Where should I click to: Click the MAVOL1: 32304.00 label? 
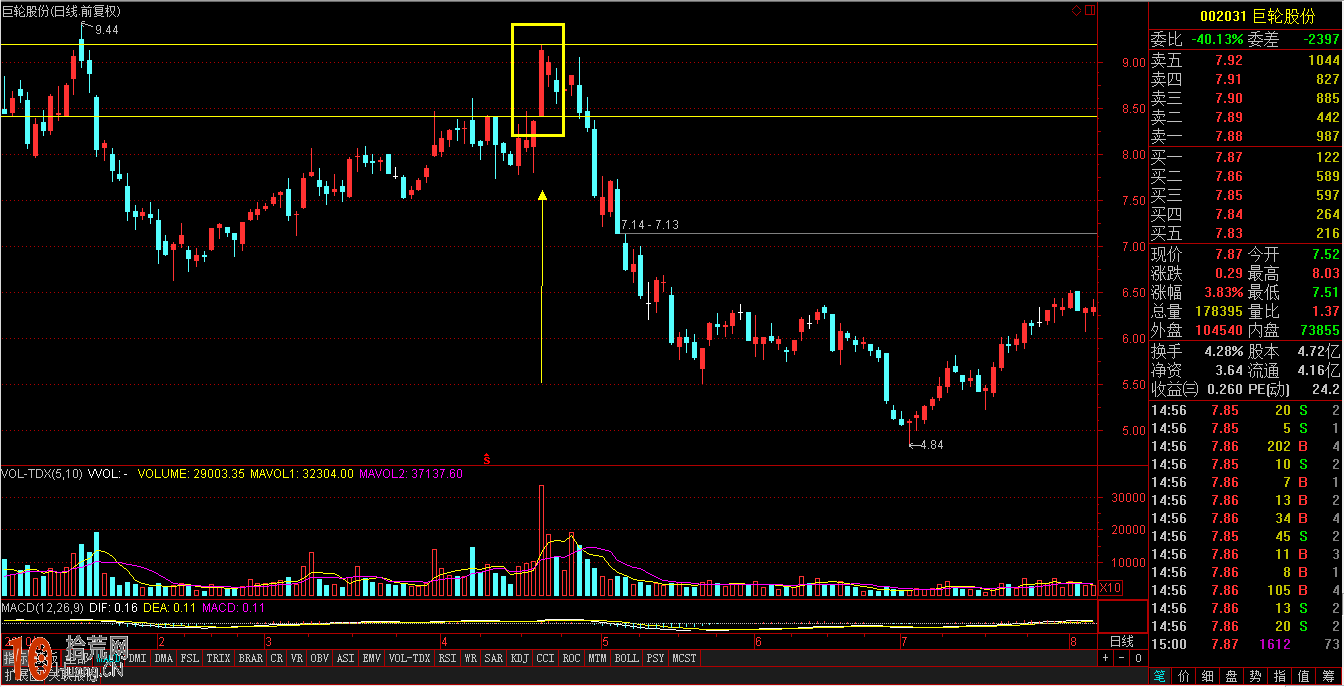point(301,473)
